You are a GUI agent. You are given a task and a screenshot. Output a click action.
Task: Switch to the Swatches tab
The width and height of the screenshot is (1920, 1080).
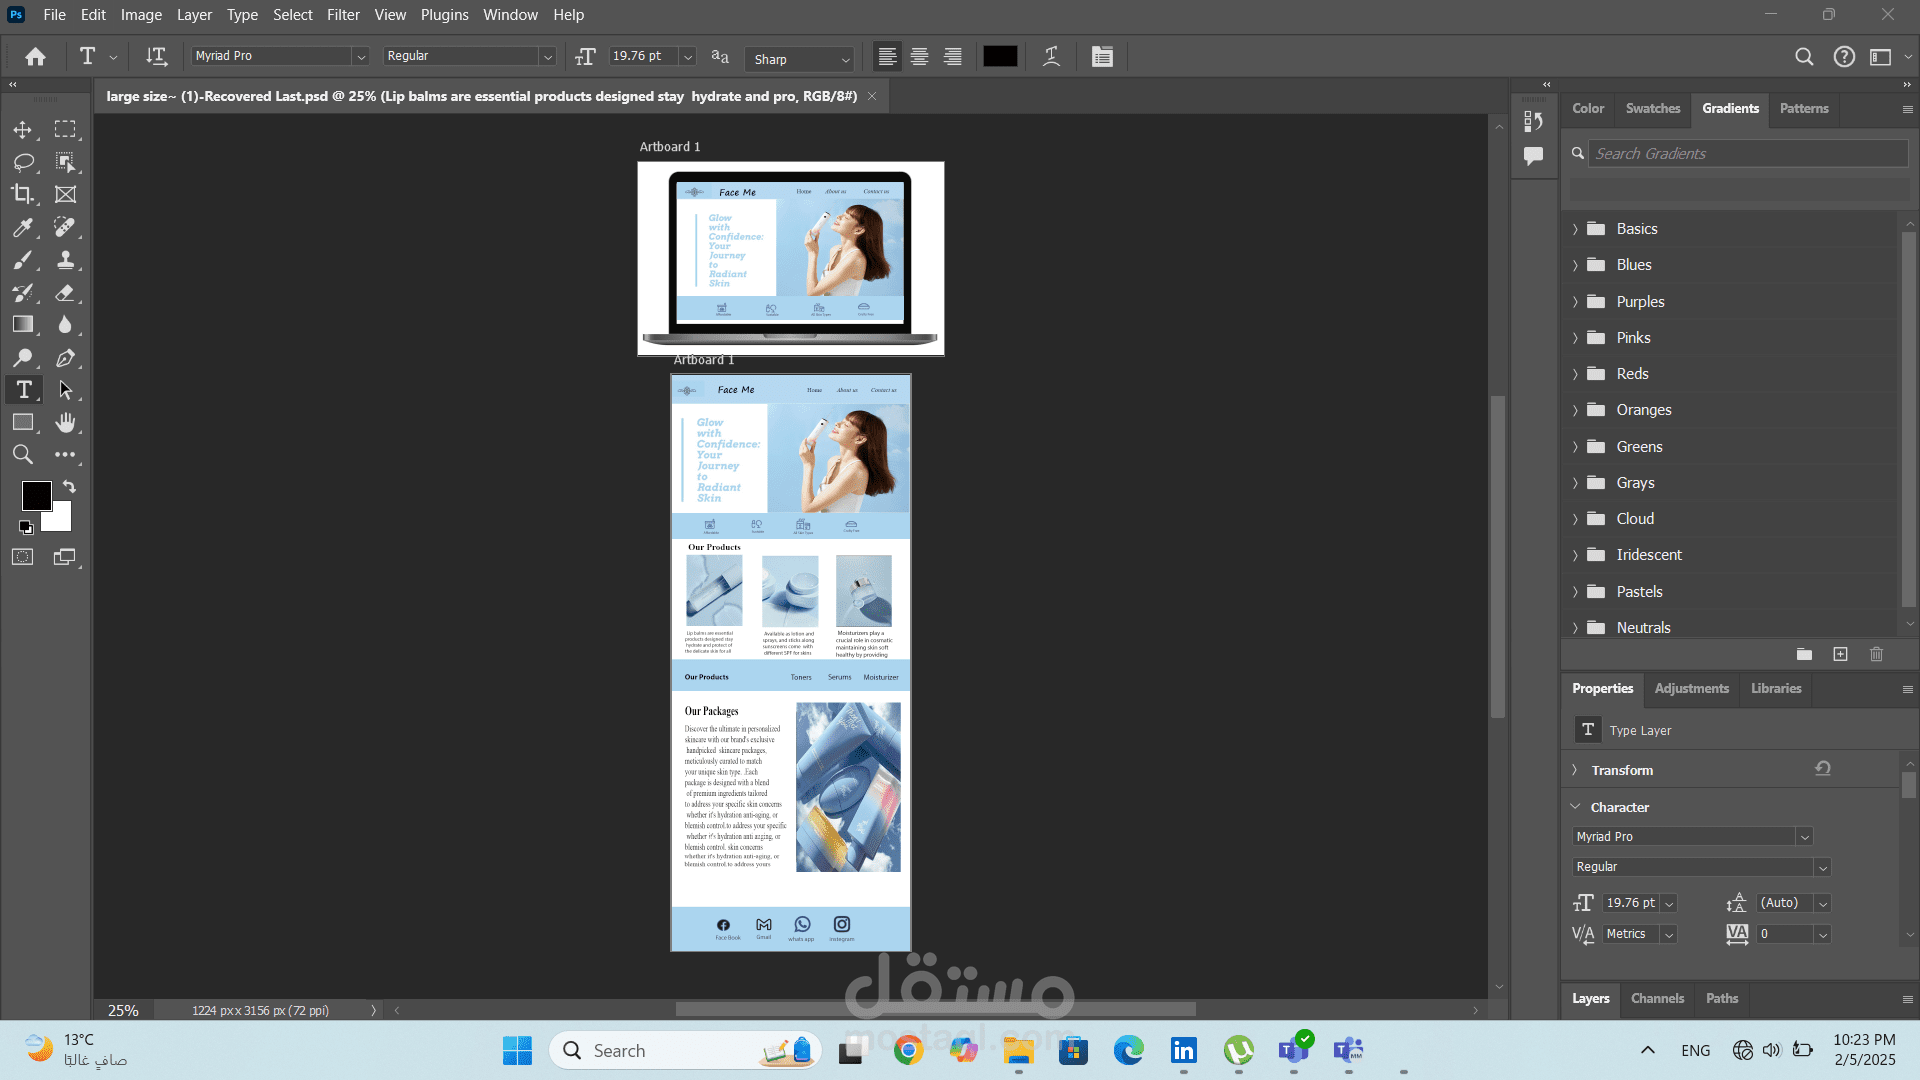pyautogui.click(x=1652, y=108)
